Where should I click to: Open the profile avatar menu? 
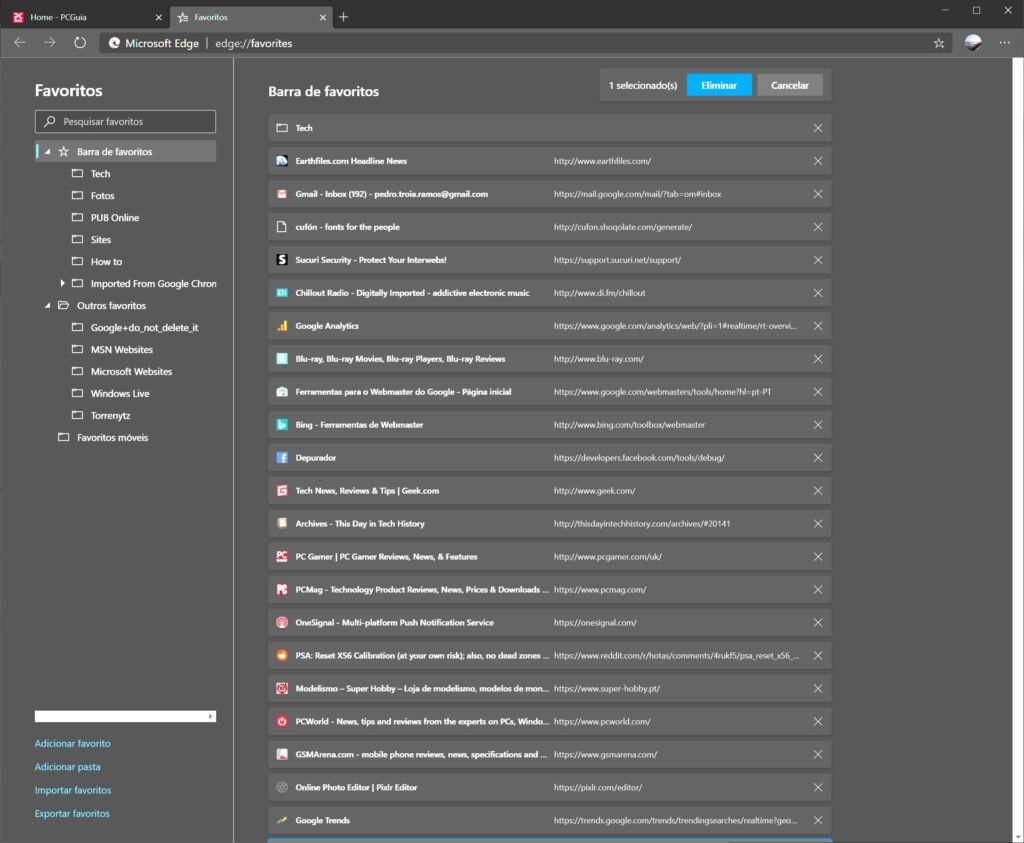coord(973,42)
